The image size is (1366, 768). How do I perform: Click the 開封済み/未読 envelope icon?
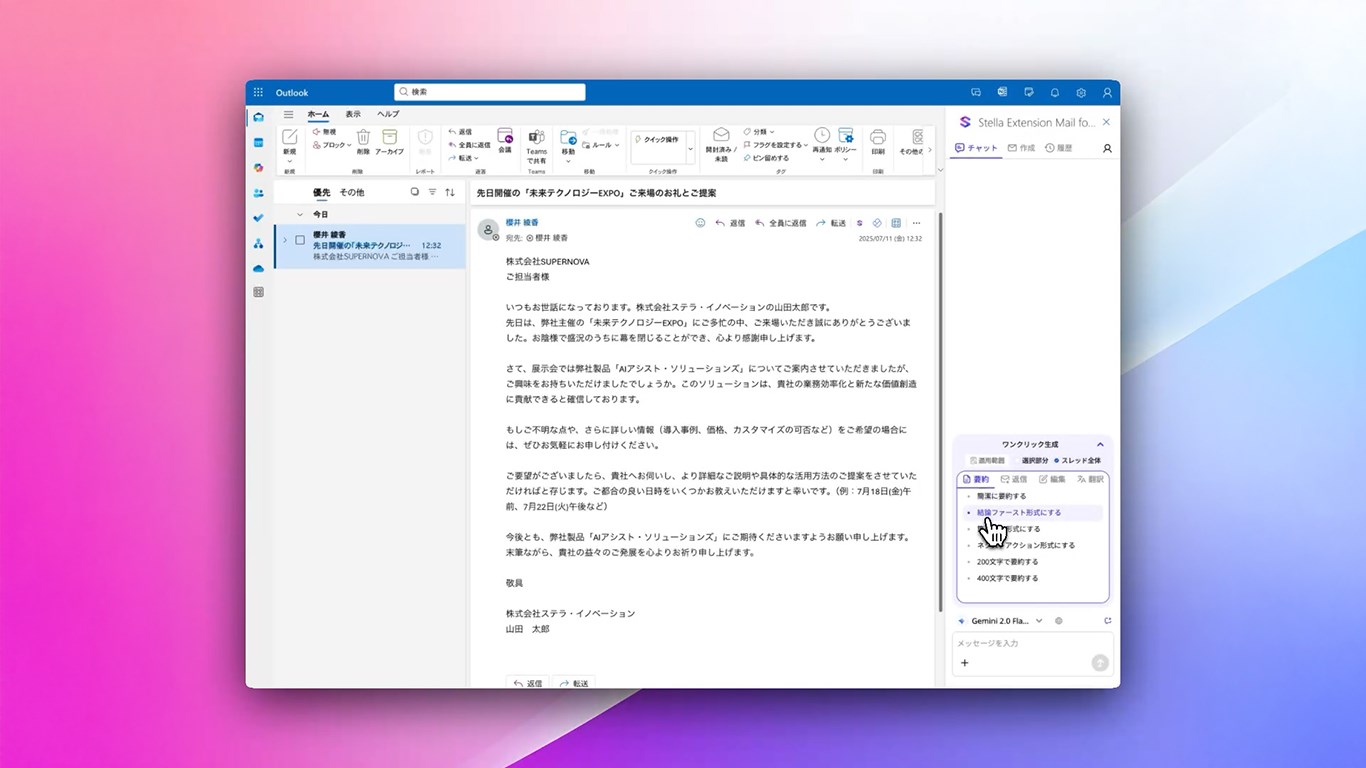721,135
